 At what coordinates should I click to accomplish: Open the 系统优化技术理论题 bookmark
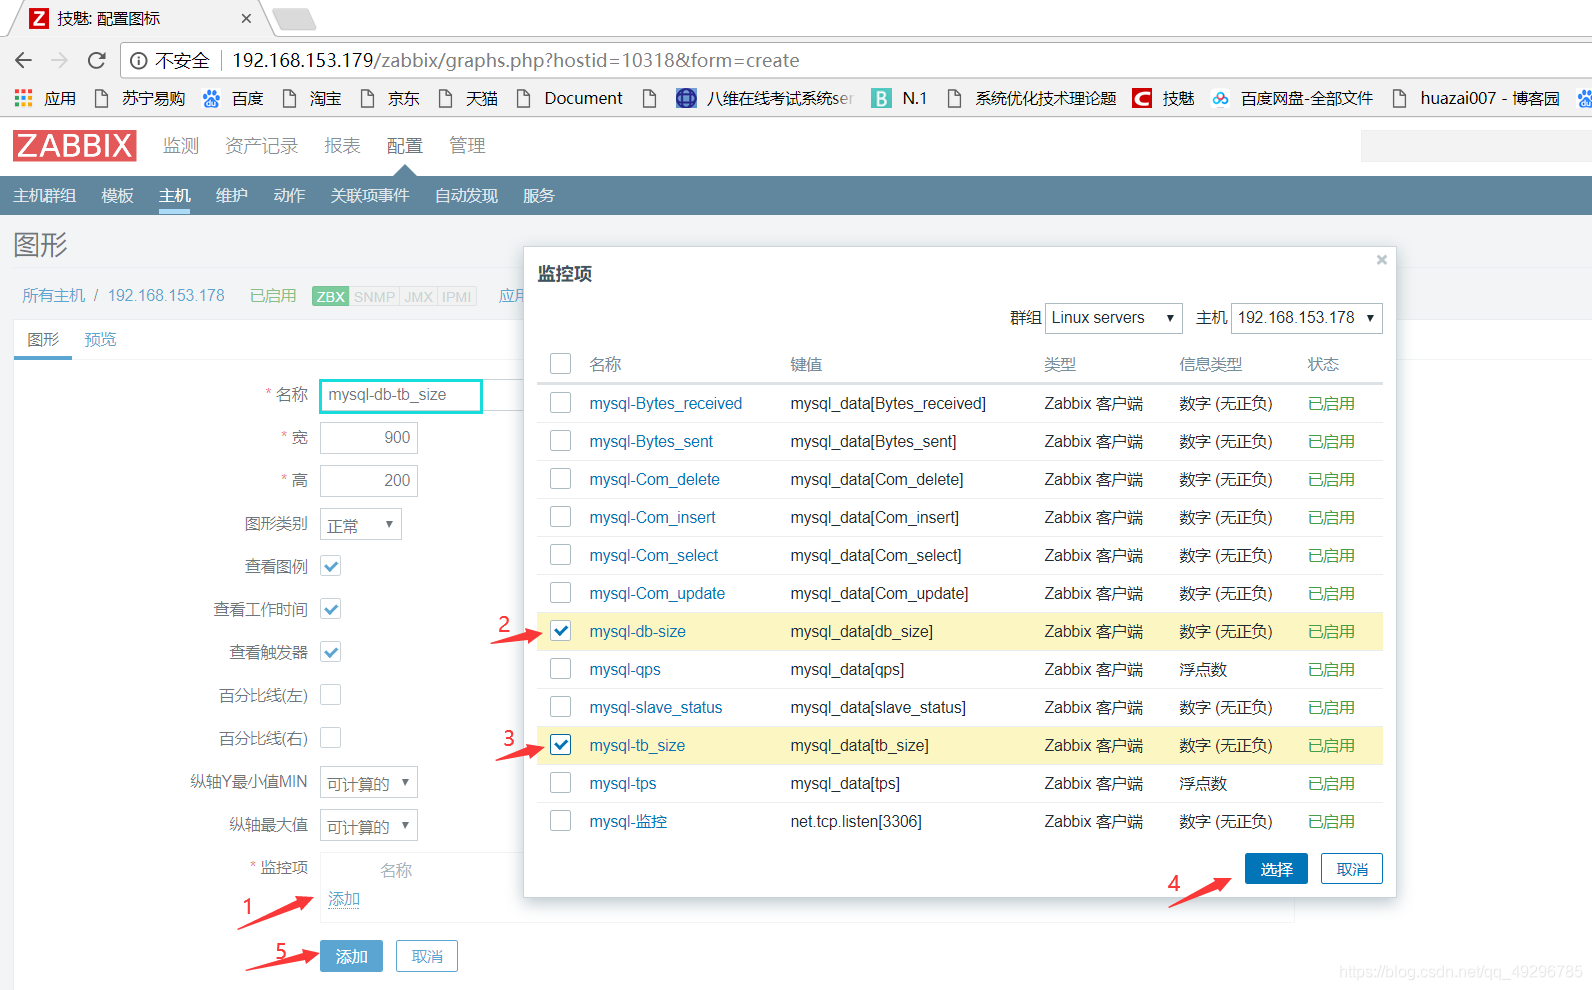pos(1031,98)
